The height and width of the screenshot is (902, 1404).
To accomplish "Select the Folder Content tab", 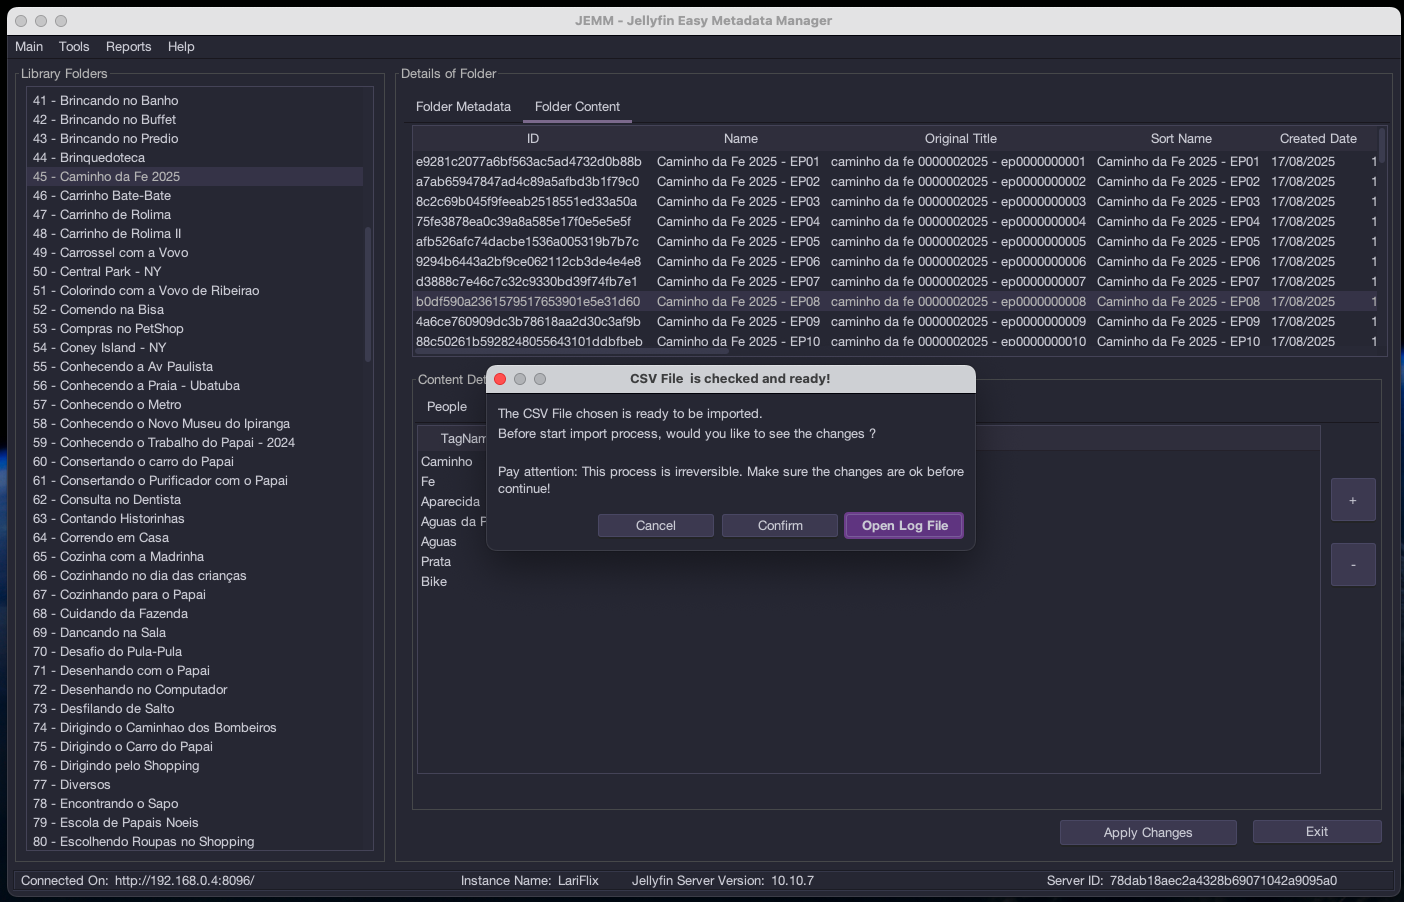I will pyautogui.click(x=577, y=107).
